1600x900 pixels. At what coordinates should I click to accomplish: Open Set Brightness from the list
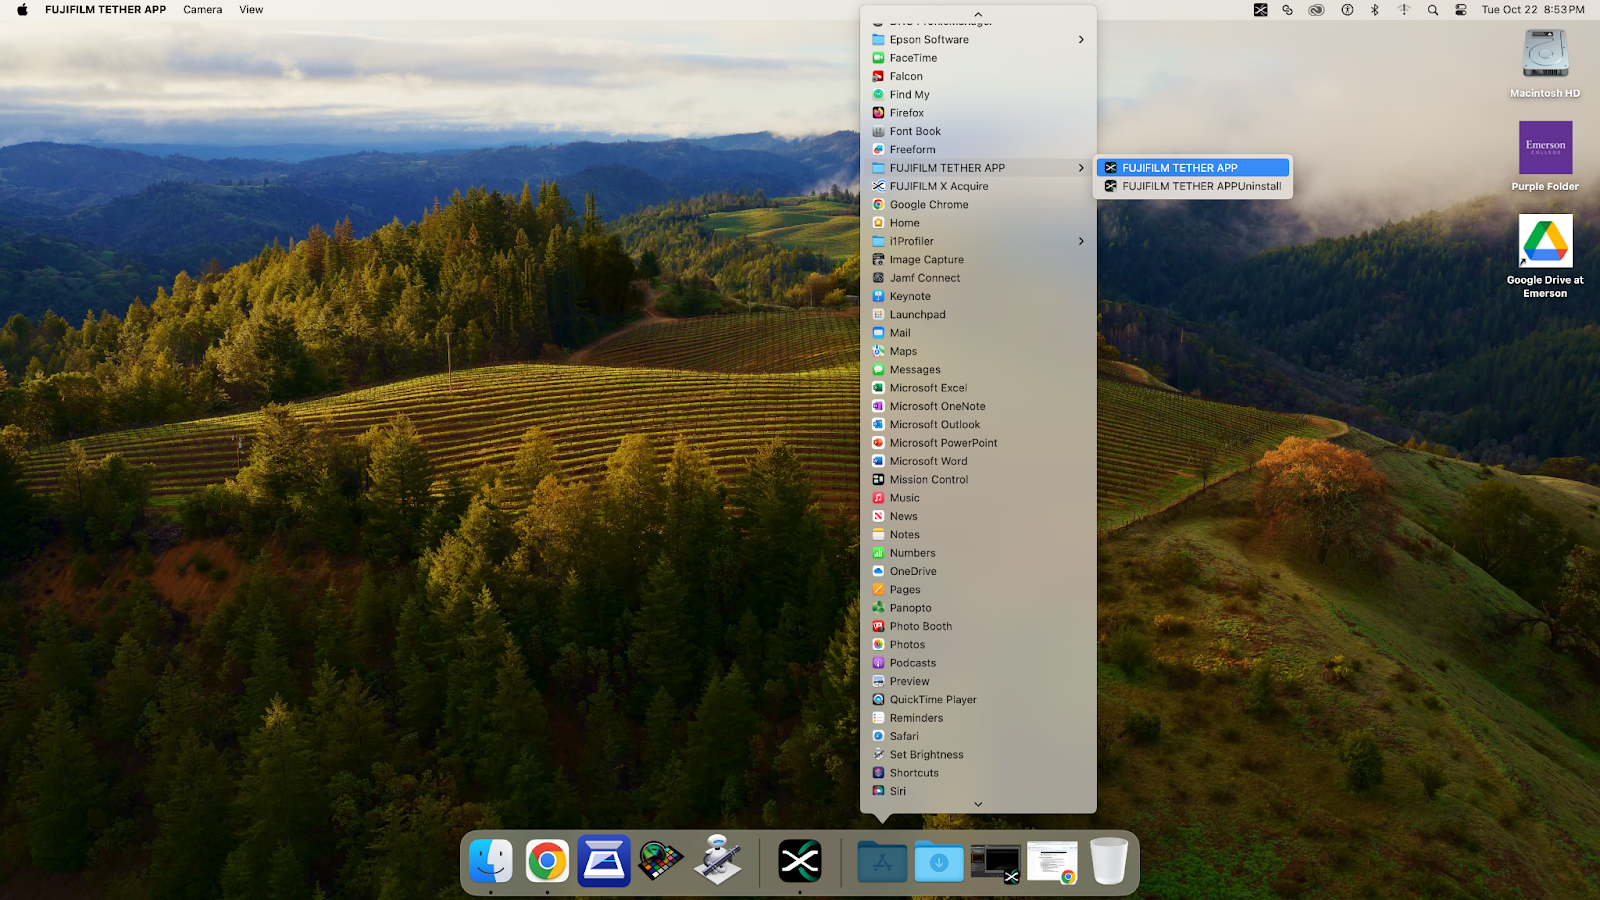[978, 755]
